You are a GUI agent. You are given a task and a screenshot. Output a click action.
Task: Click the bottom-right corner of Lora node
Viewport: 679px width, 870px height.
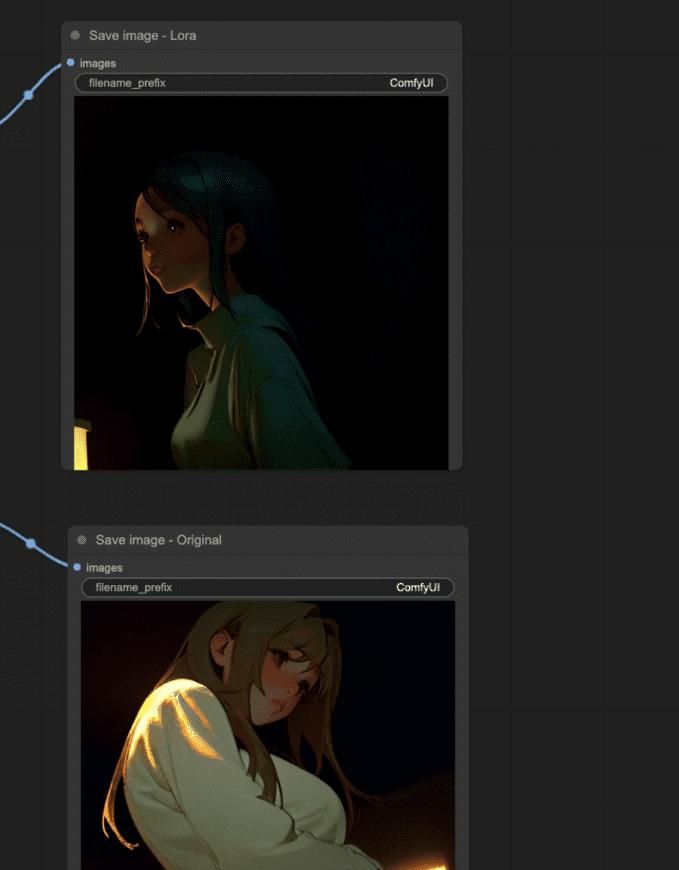(x=458, y=466)
